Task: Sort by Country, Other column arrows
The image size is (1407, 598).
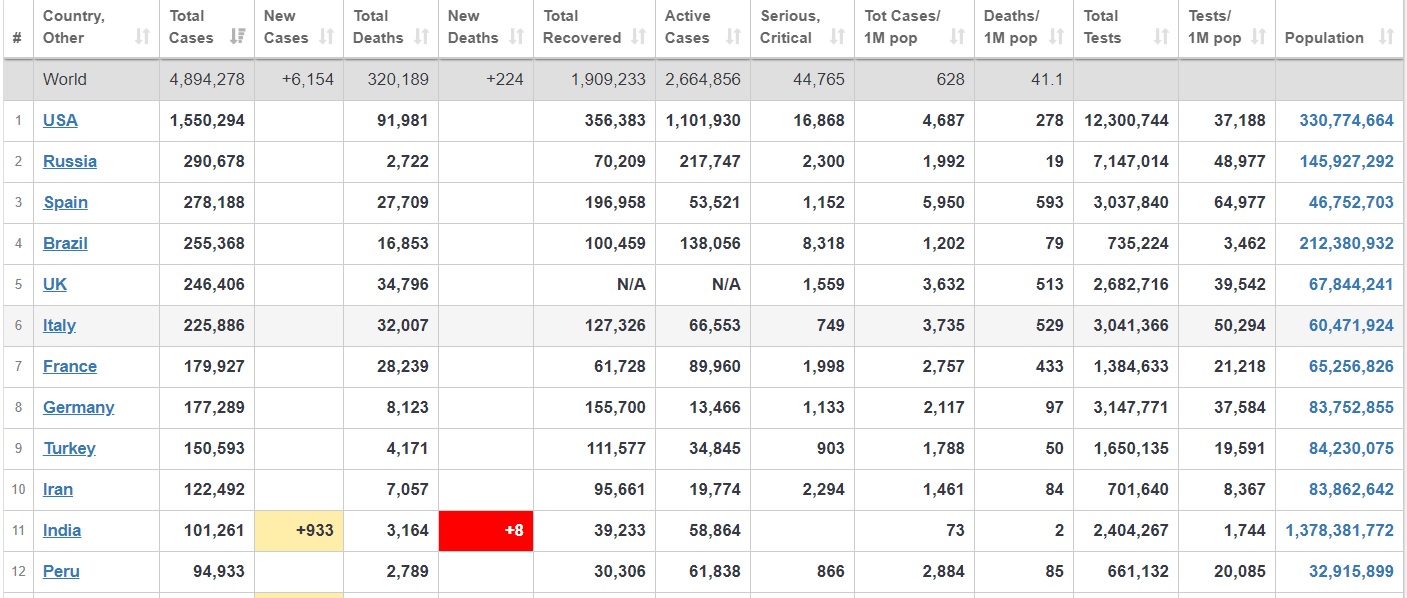Action: click(x=142, y=37)
